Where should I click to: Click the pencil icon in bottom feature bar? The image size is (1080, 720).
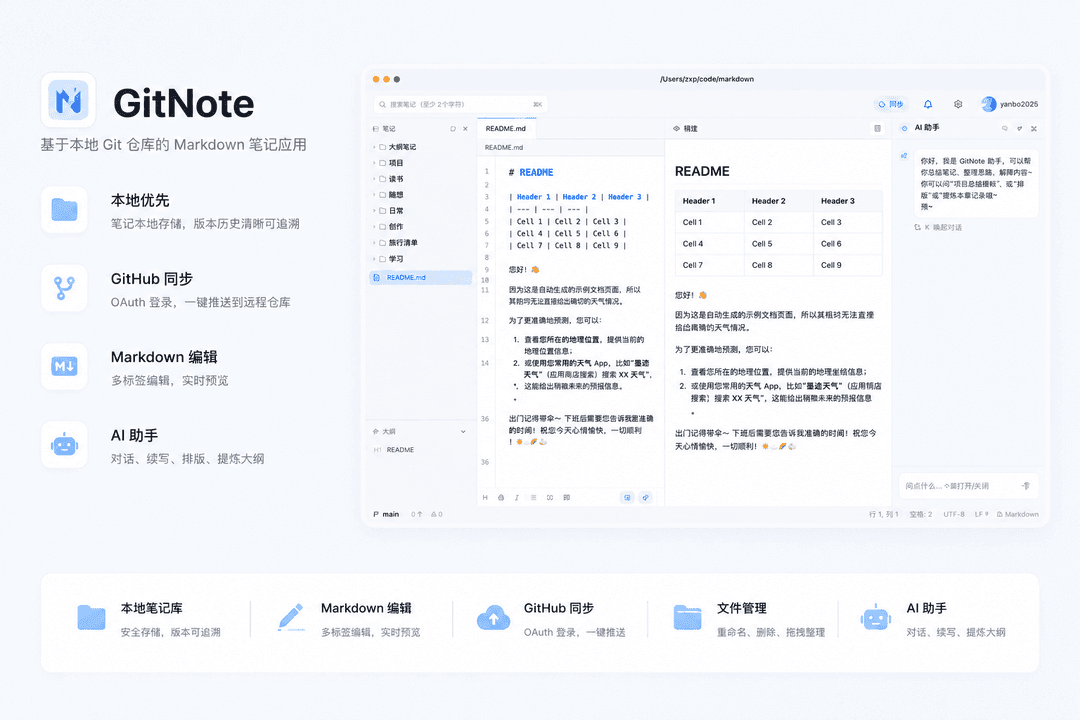click(x=291, y=617)
